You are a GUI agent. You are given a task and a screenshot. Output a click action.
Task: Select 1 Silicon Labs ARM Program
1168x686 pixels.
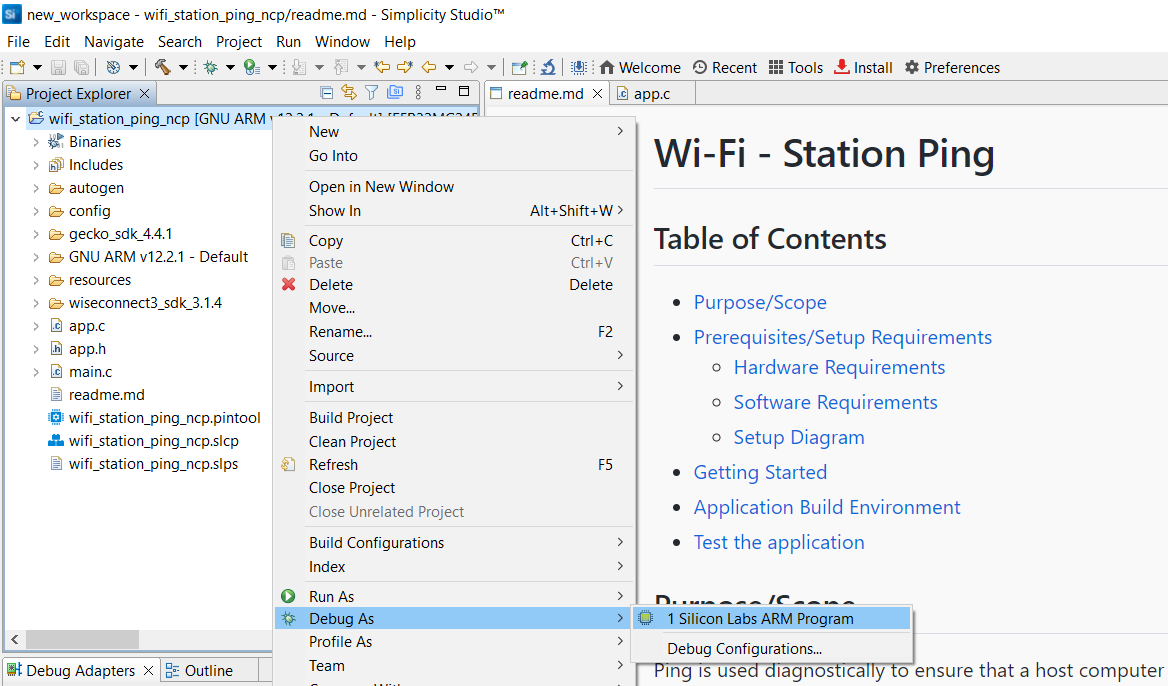point(760,619)
